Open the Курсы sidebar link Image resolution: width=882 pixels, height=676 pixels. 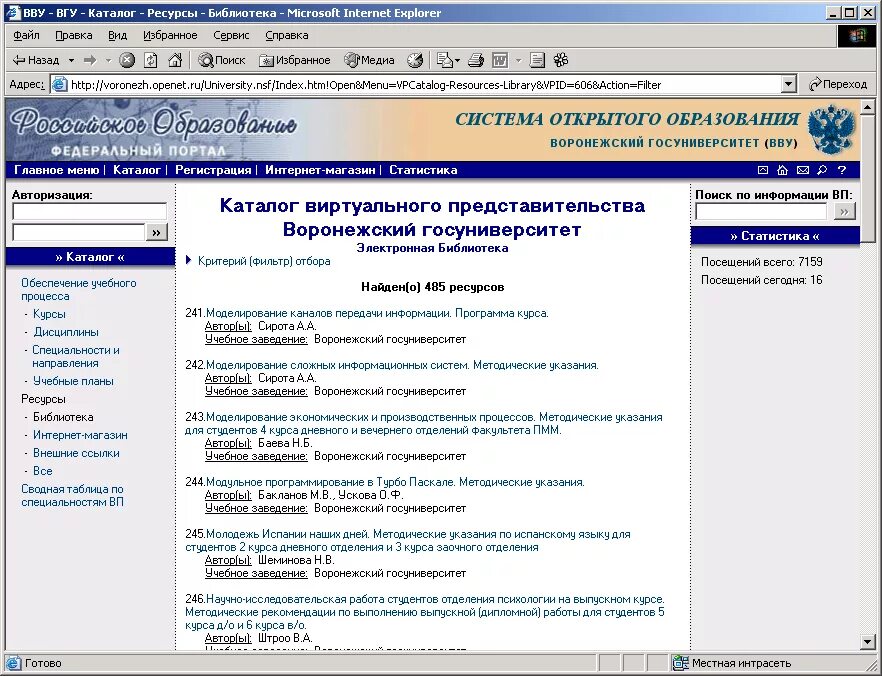[49, 314]
